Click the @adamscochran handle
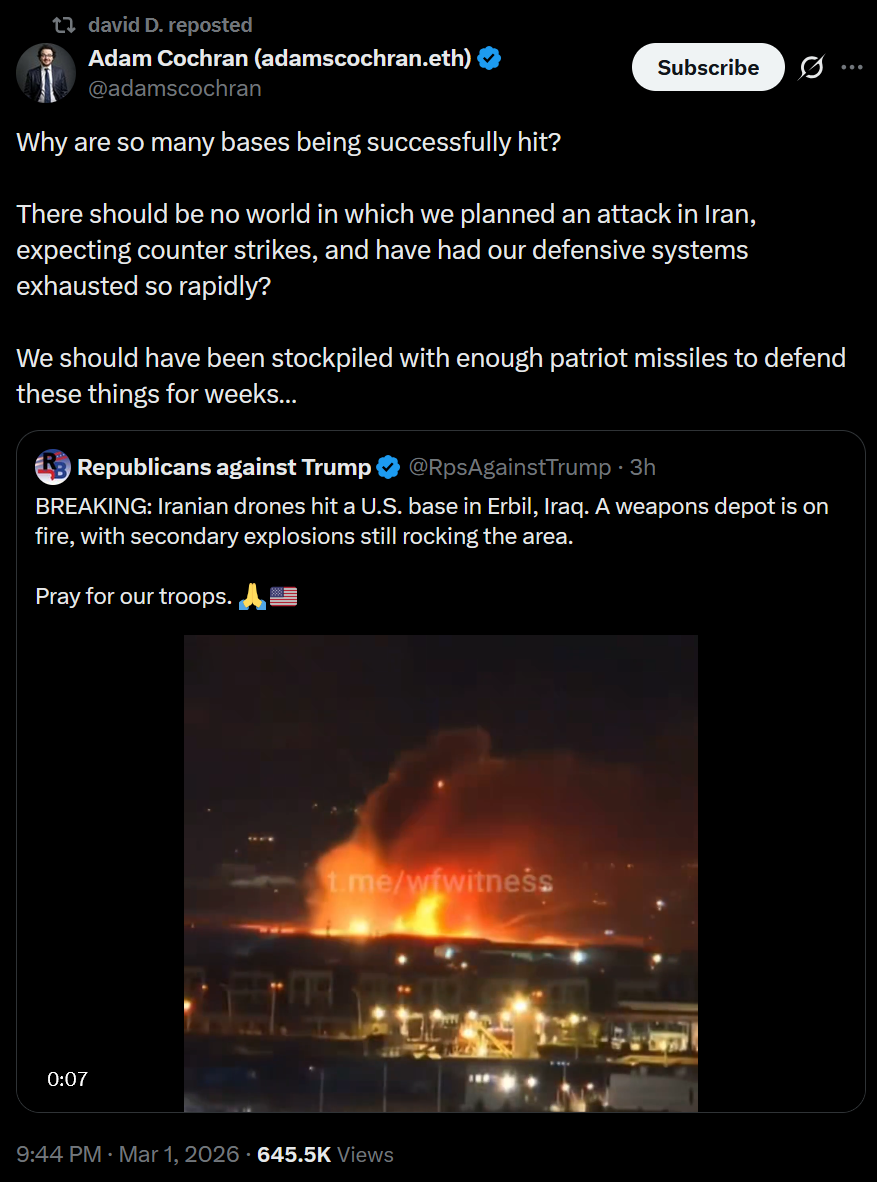The image size is (877, 1182). 175,88
